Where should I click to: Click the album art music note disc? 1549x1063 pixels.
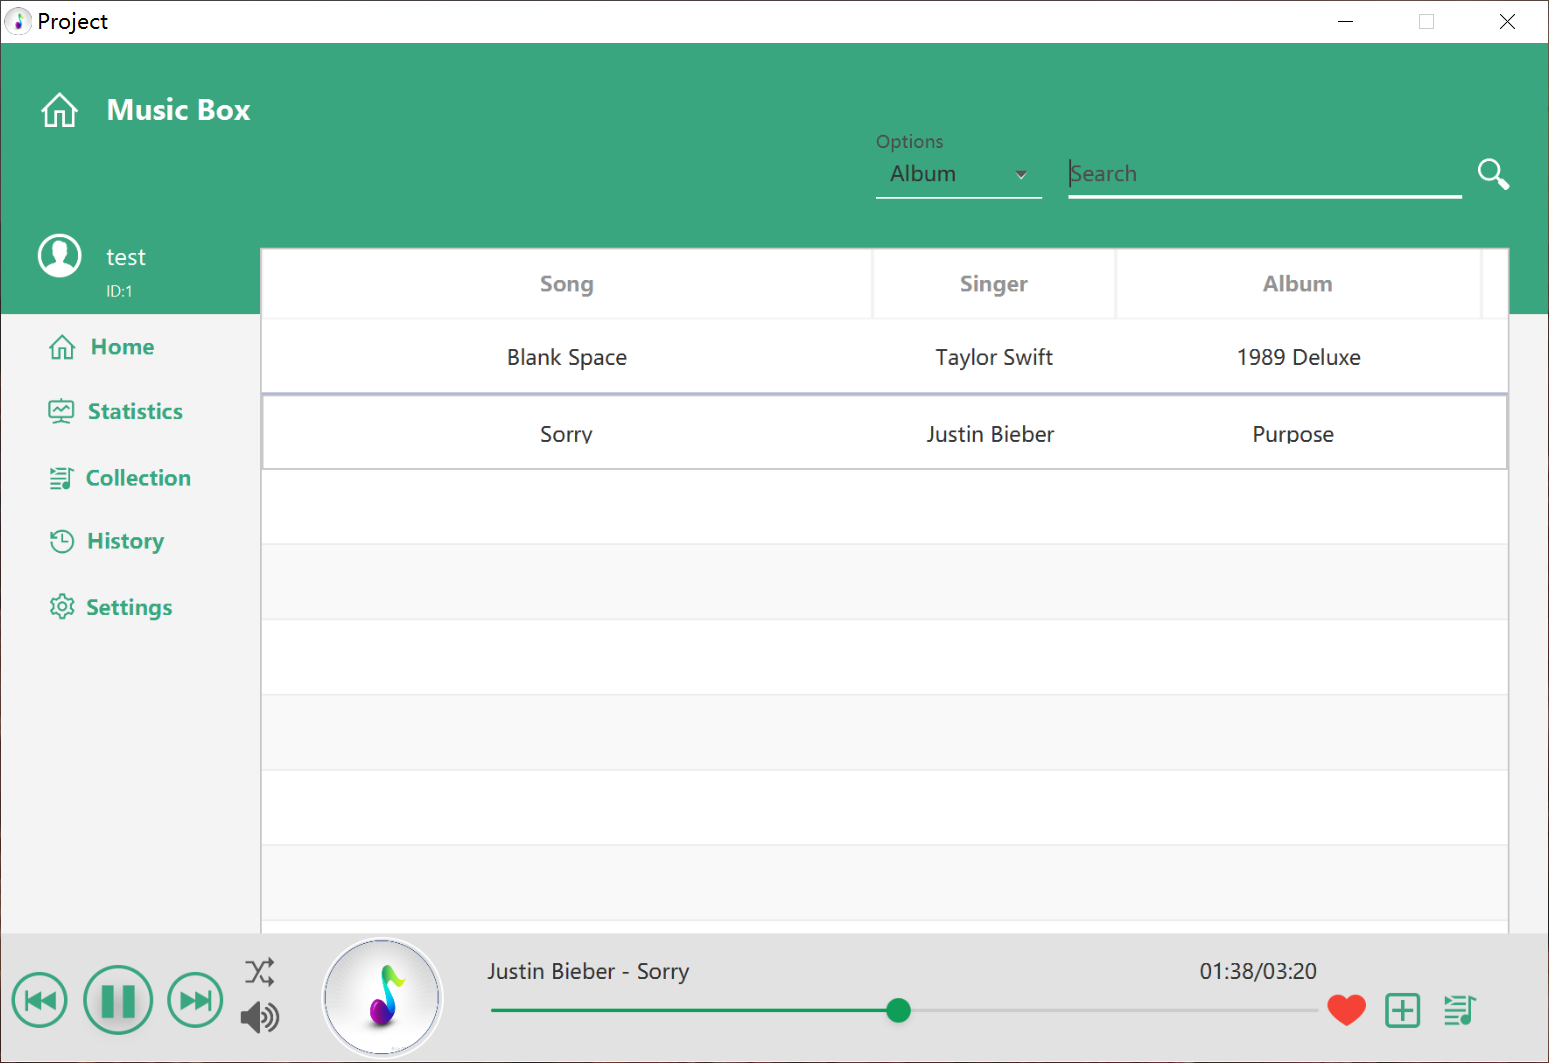click(x=382, y=997)
